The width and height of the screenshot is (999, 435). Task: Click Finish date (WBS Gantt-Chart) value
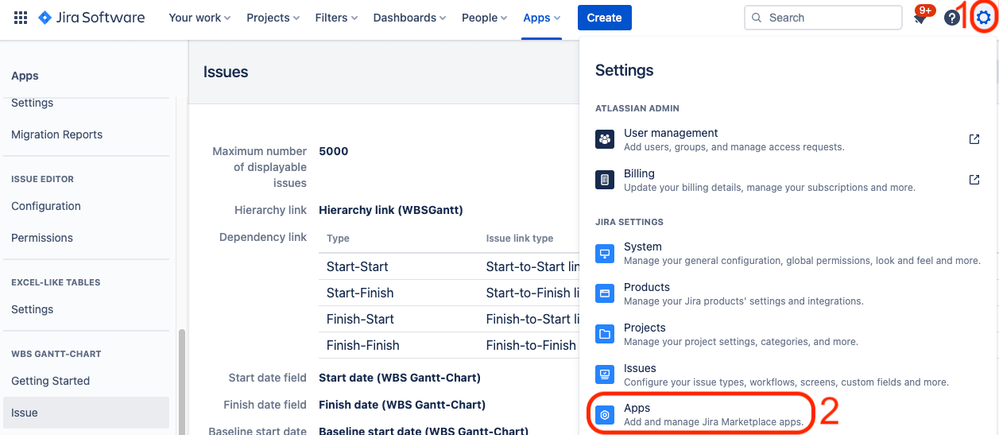click(x=402, y=404)
